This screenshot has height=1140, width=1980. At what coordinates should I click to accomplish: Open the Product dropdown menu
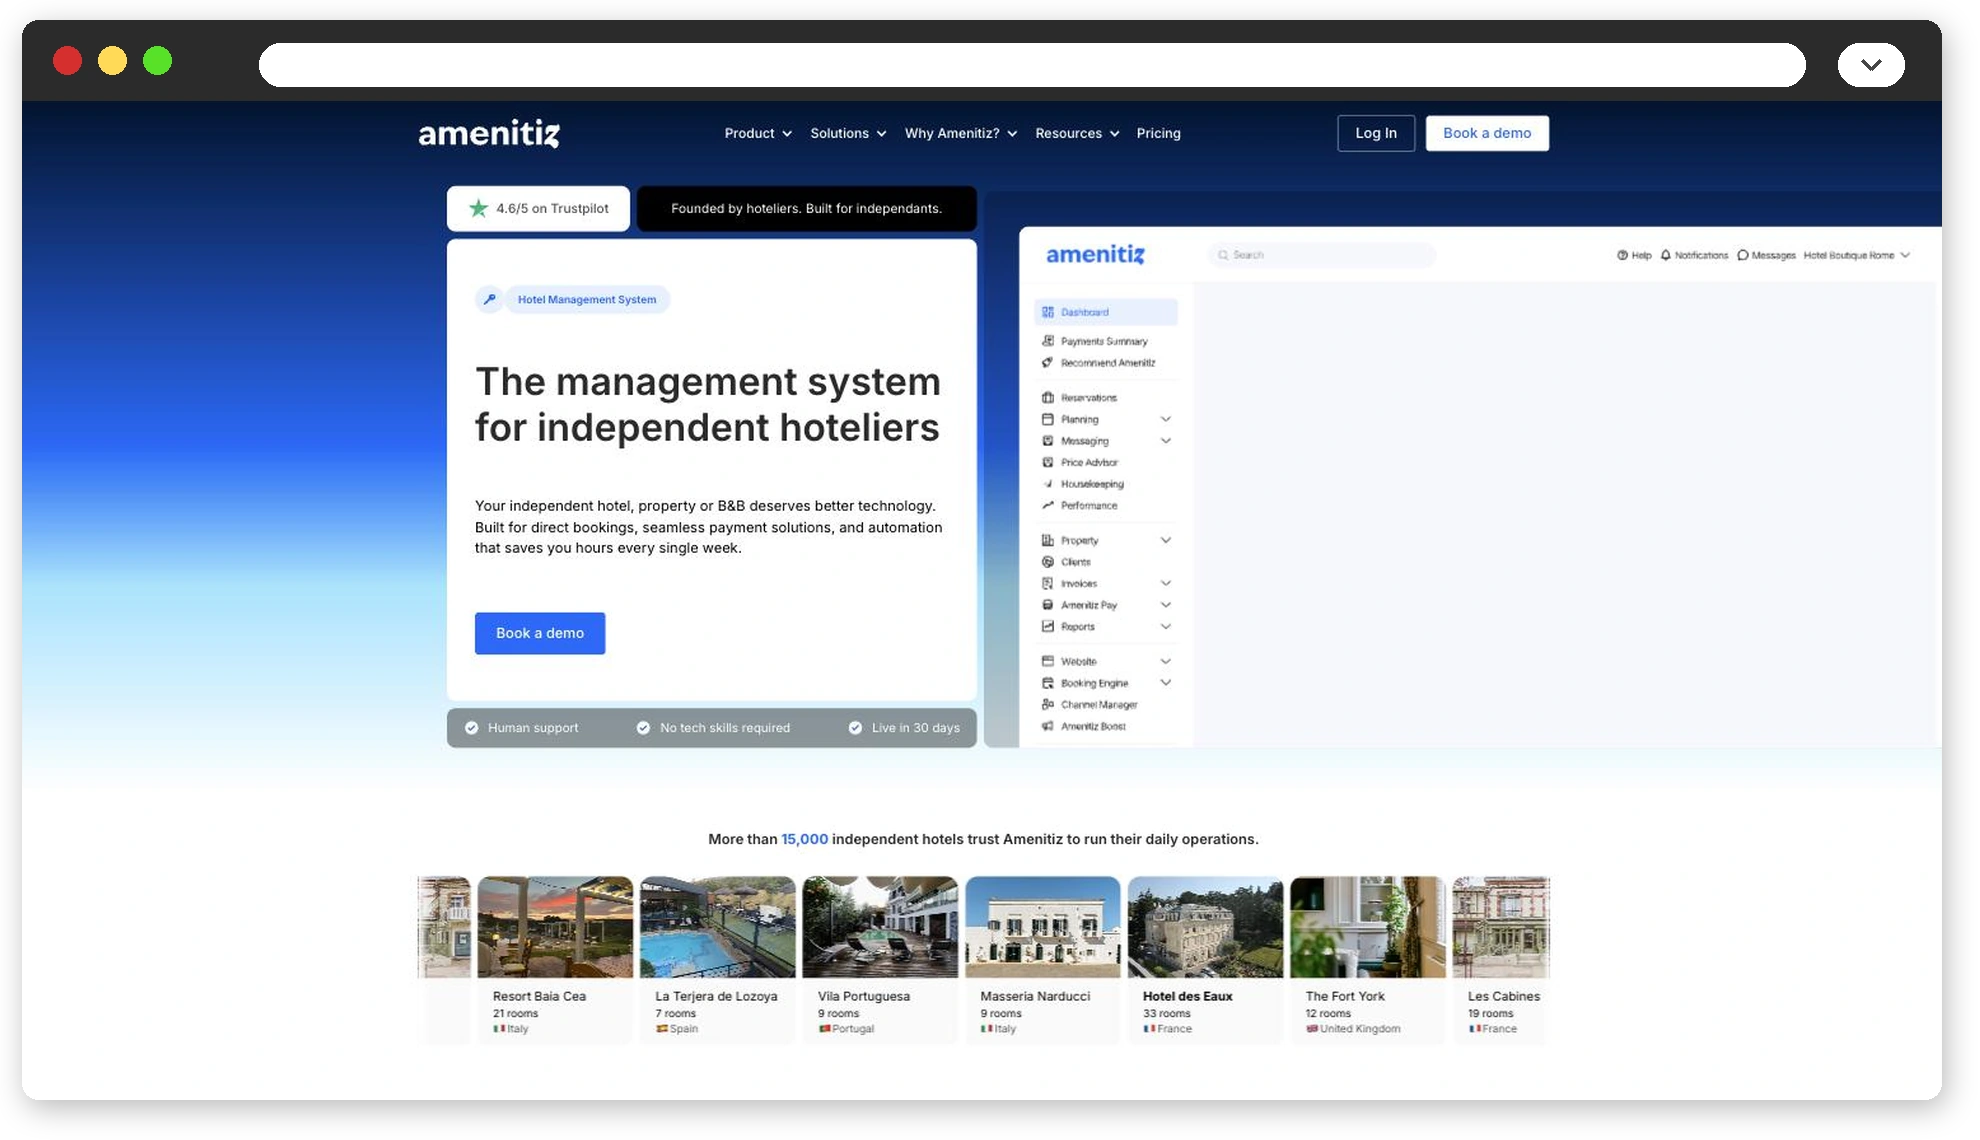(758, 133)
